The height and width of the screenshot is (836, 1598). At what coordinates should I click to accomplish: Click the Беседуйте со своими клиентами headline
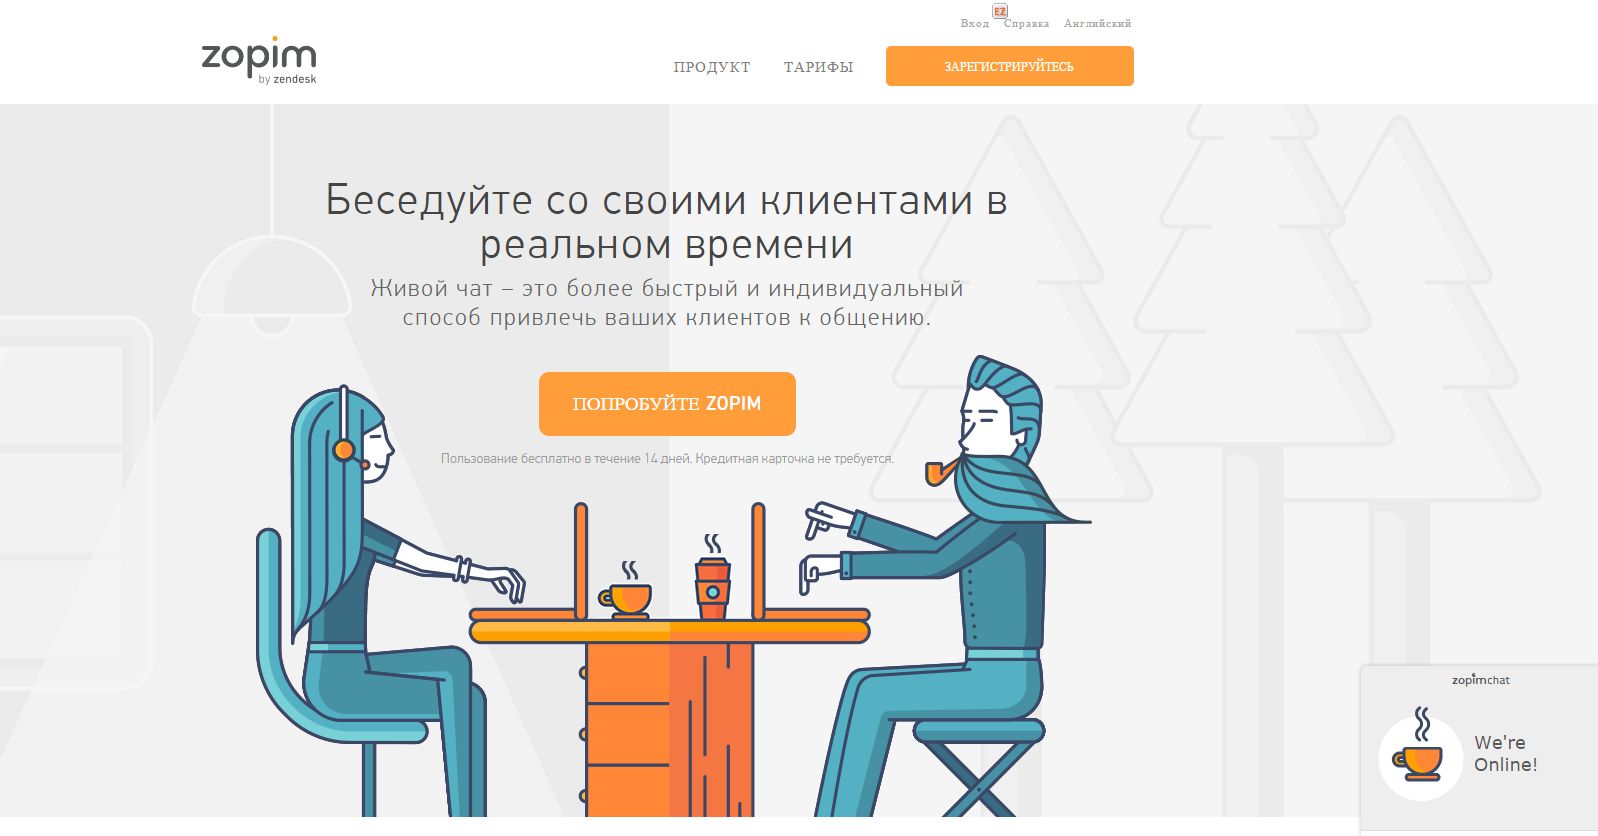pyautogui.click(x=666, y=221)
